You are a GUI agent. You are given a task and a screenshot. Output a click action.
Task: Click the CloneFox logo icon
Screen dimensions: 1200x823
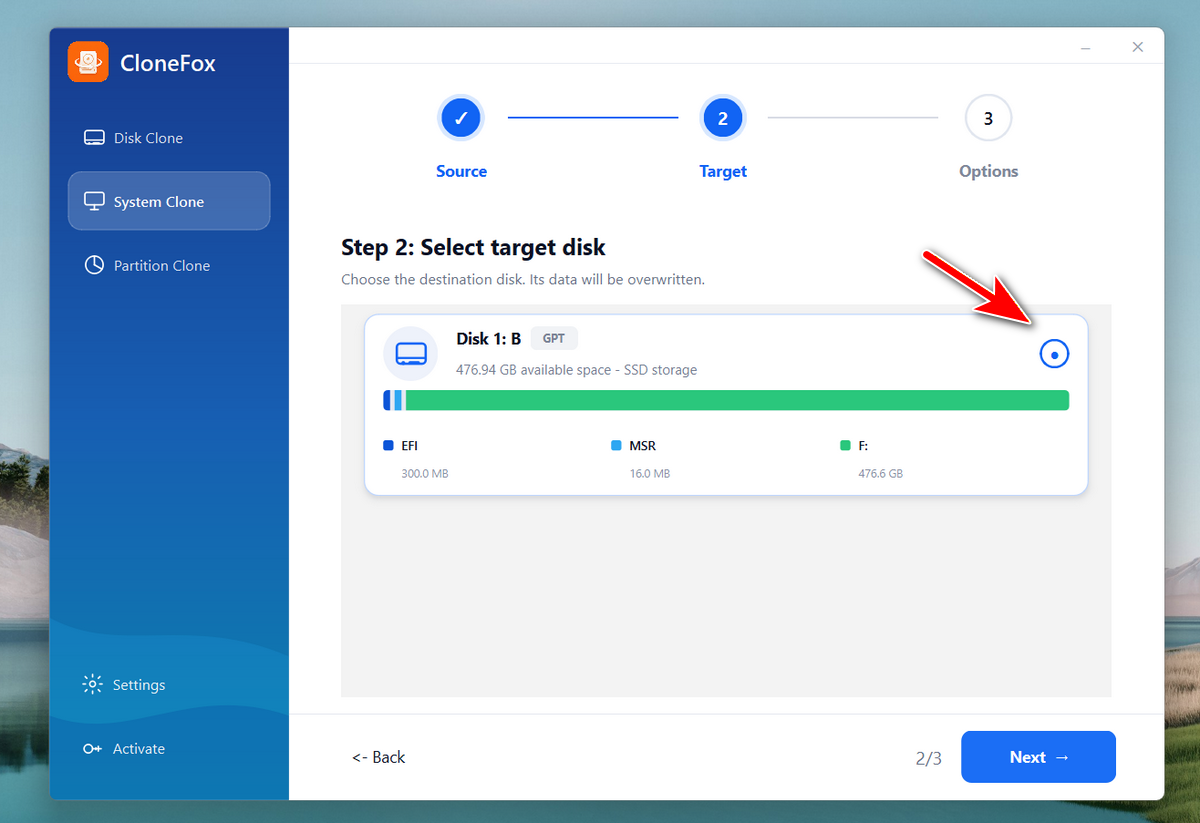tap(88, 62)
